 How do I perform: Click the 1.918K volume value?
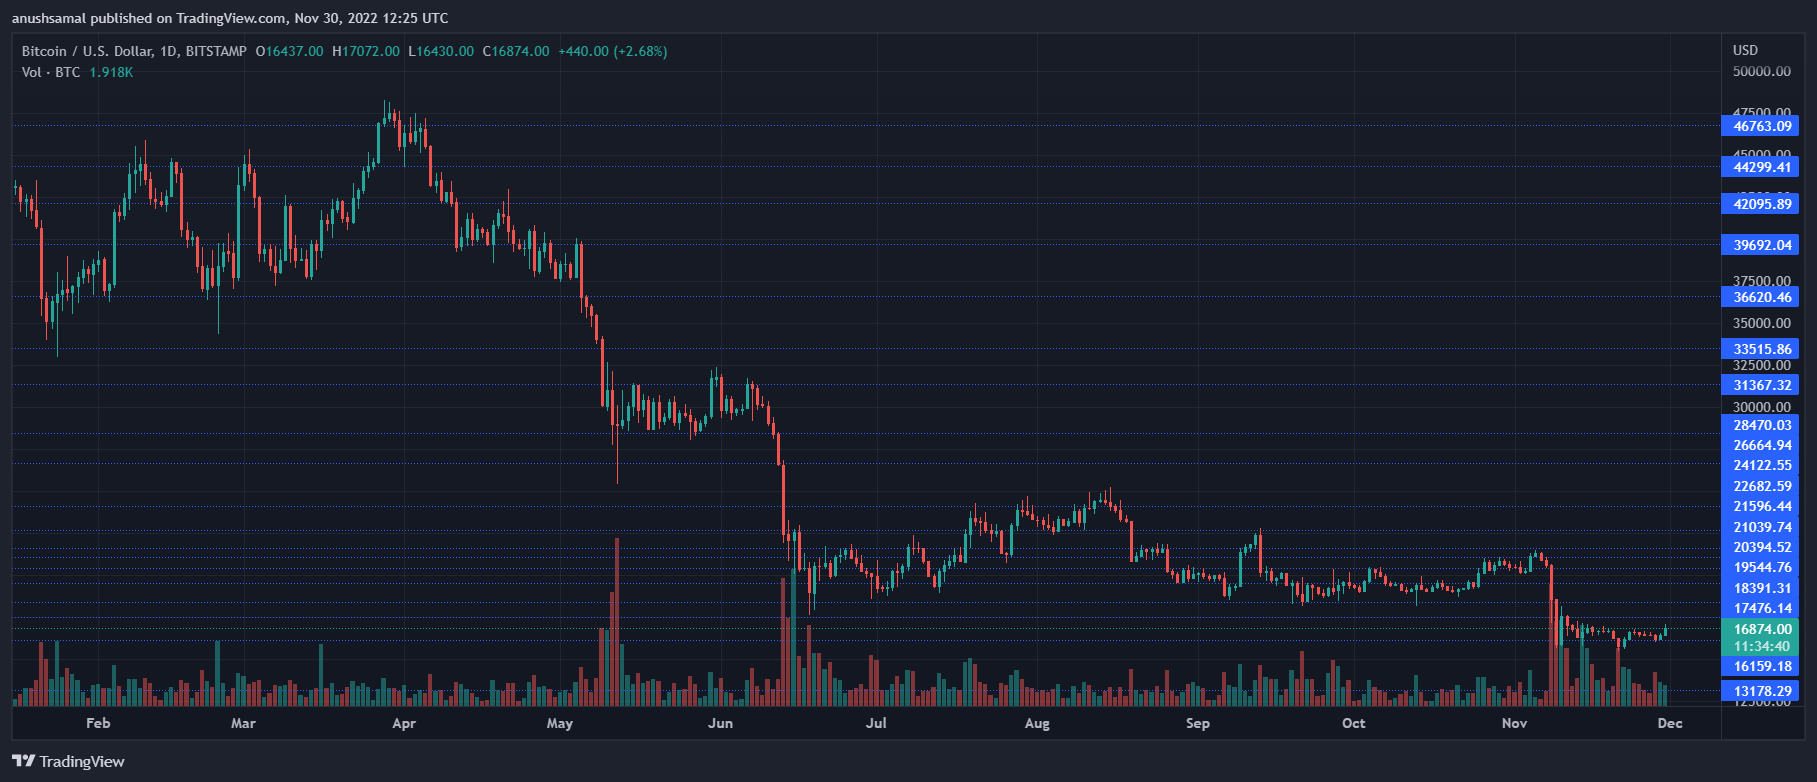tap(111, 72)
